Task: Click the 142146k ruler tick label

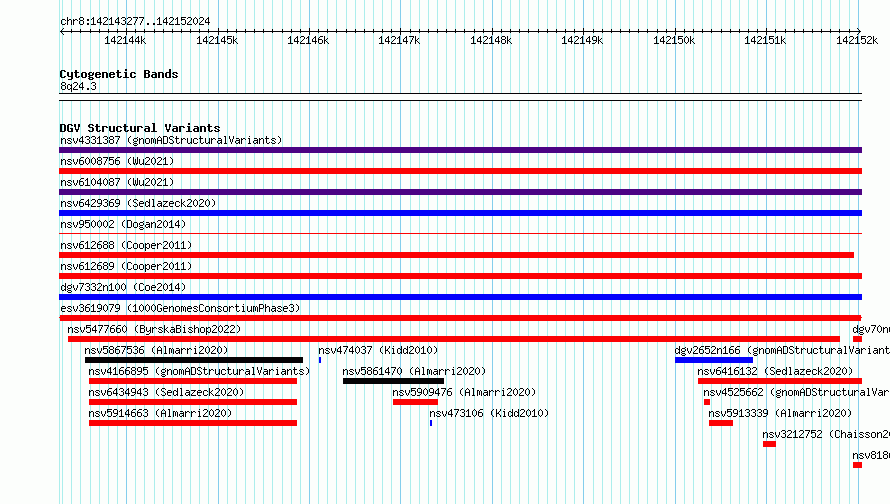Action: 308,40
